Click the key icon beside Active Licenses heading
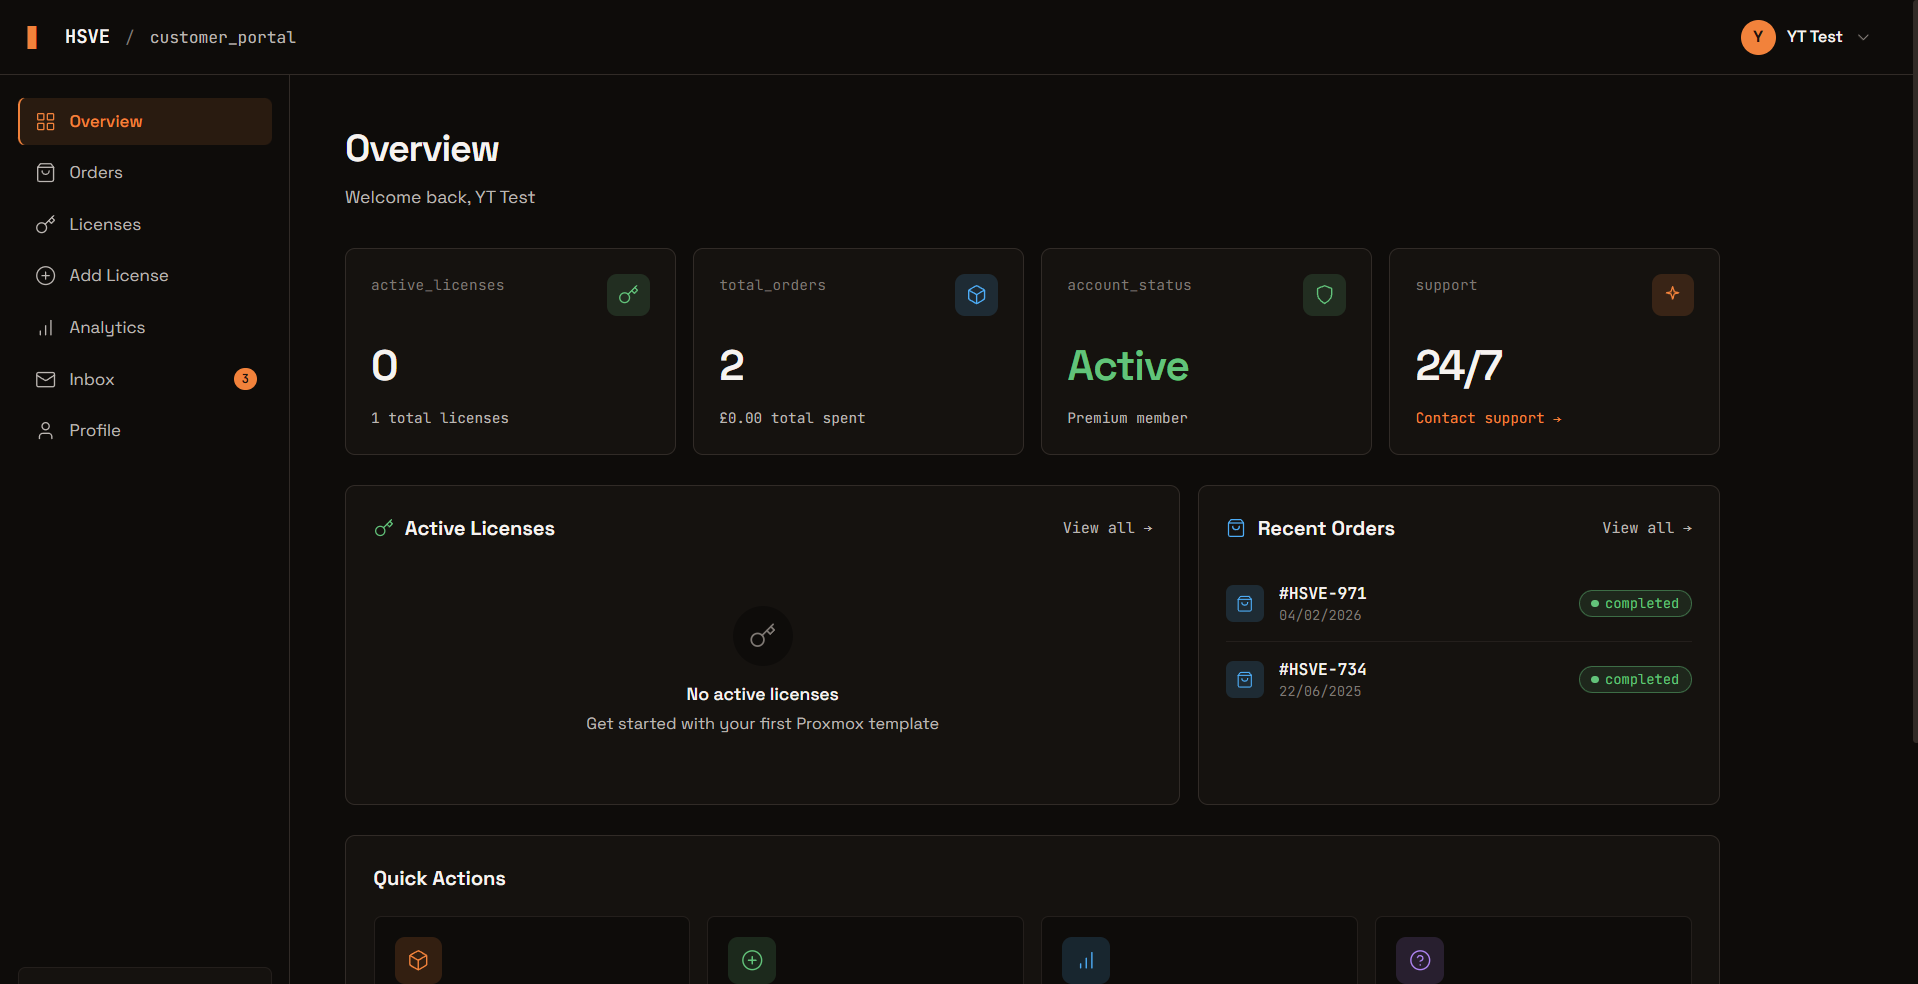The image size is (1918, 984). click(384, 528)
